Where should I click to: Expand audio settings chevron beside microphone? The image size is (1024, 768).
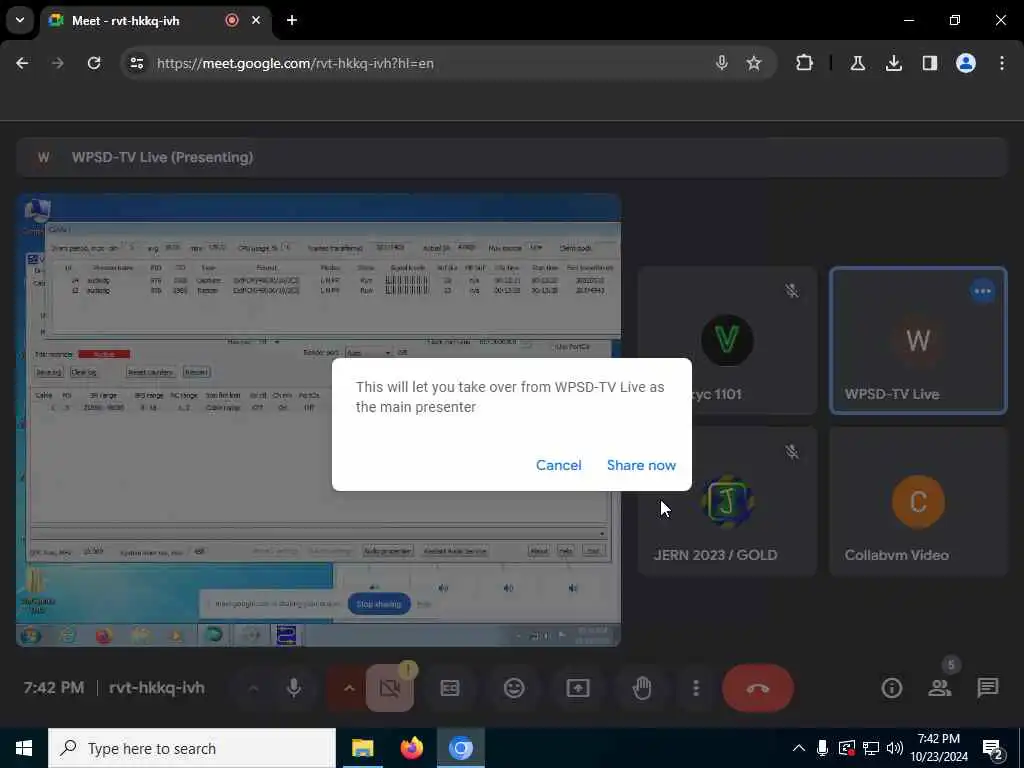[253, 688]
